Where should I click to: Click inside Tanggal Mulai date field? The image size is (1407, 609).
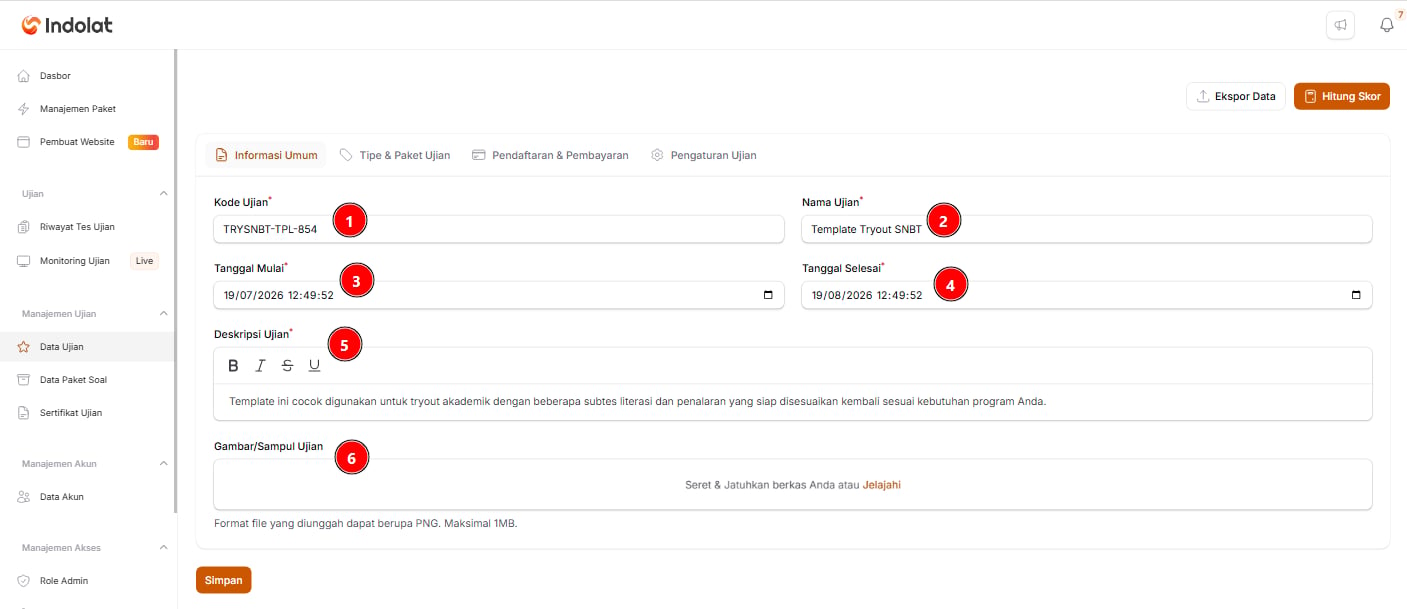[499, 295]
